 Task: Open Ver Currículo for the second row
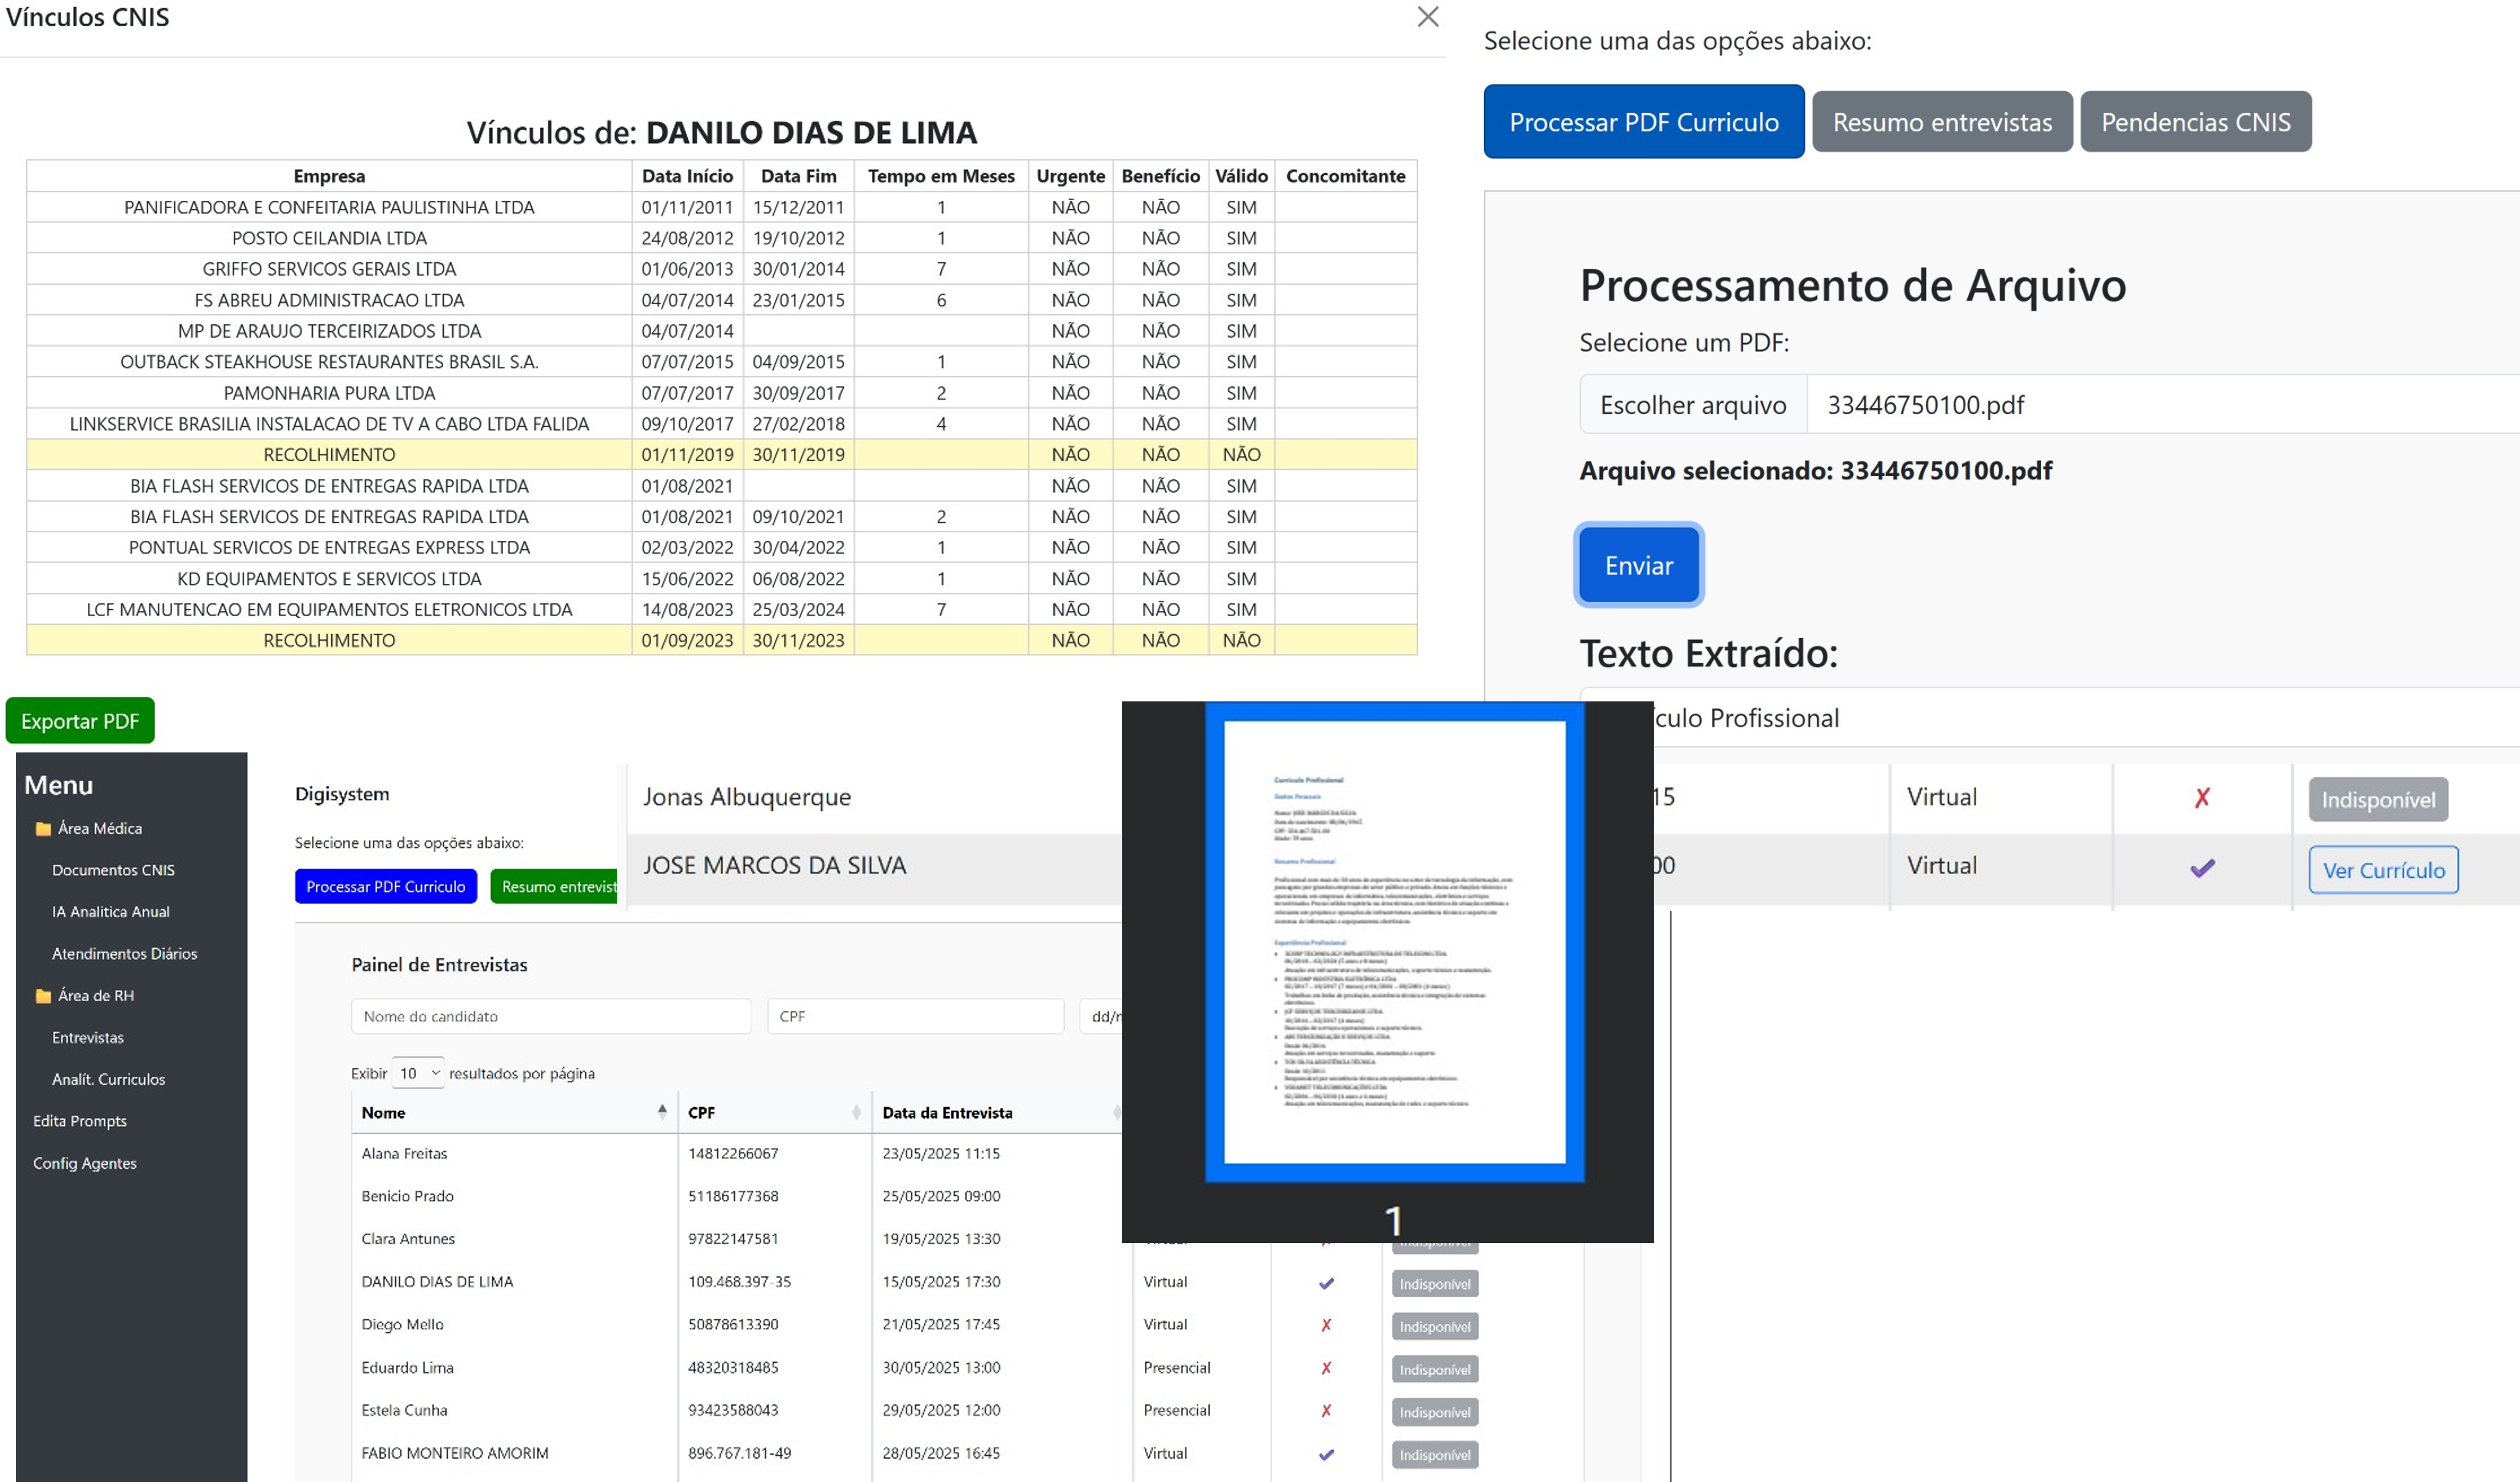click(2382, 869)
